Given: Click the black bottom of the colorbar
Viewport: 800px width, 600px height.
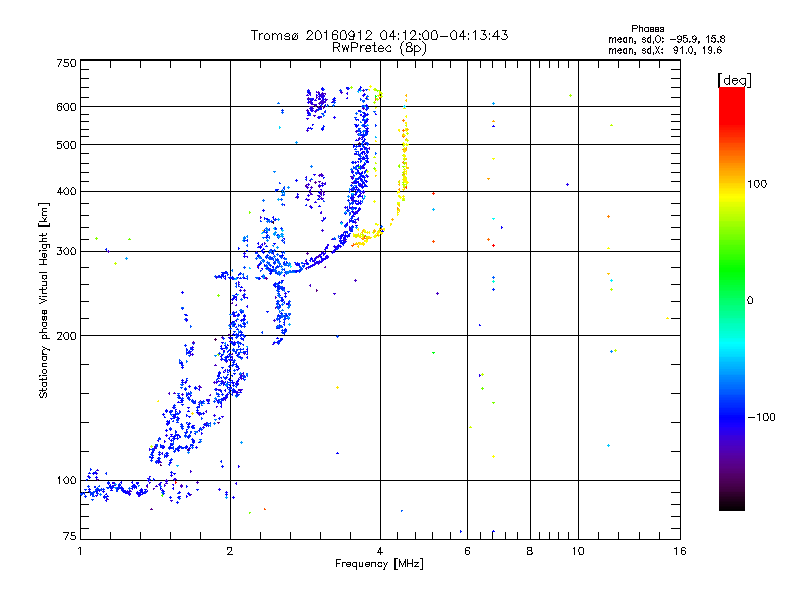Looking at the screenshot, I should (732, 504).
